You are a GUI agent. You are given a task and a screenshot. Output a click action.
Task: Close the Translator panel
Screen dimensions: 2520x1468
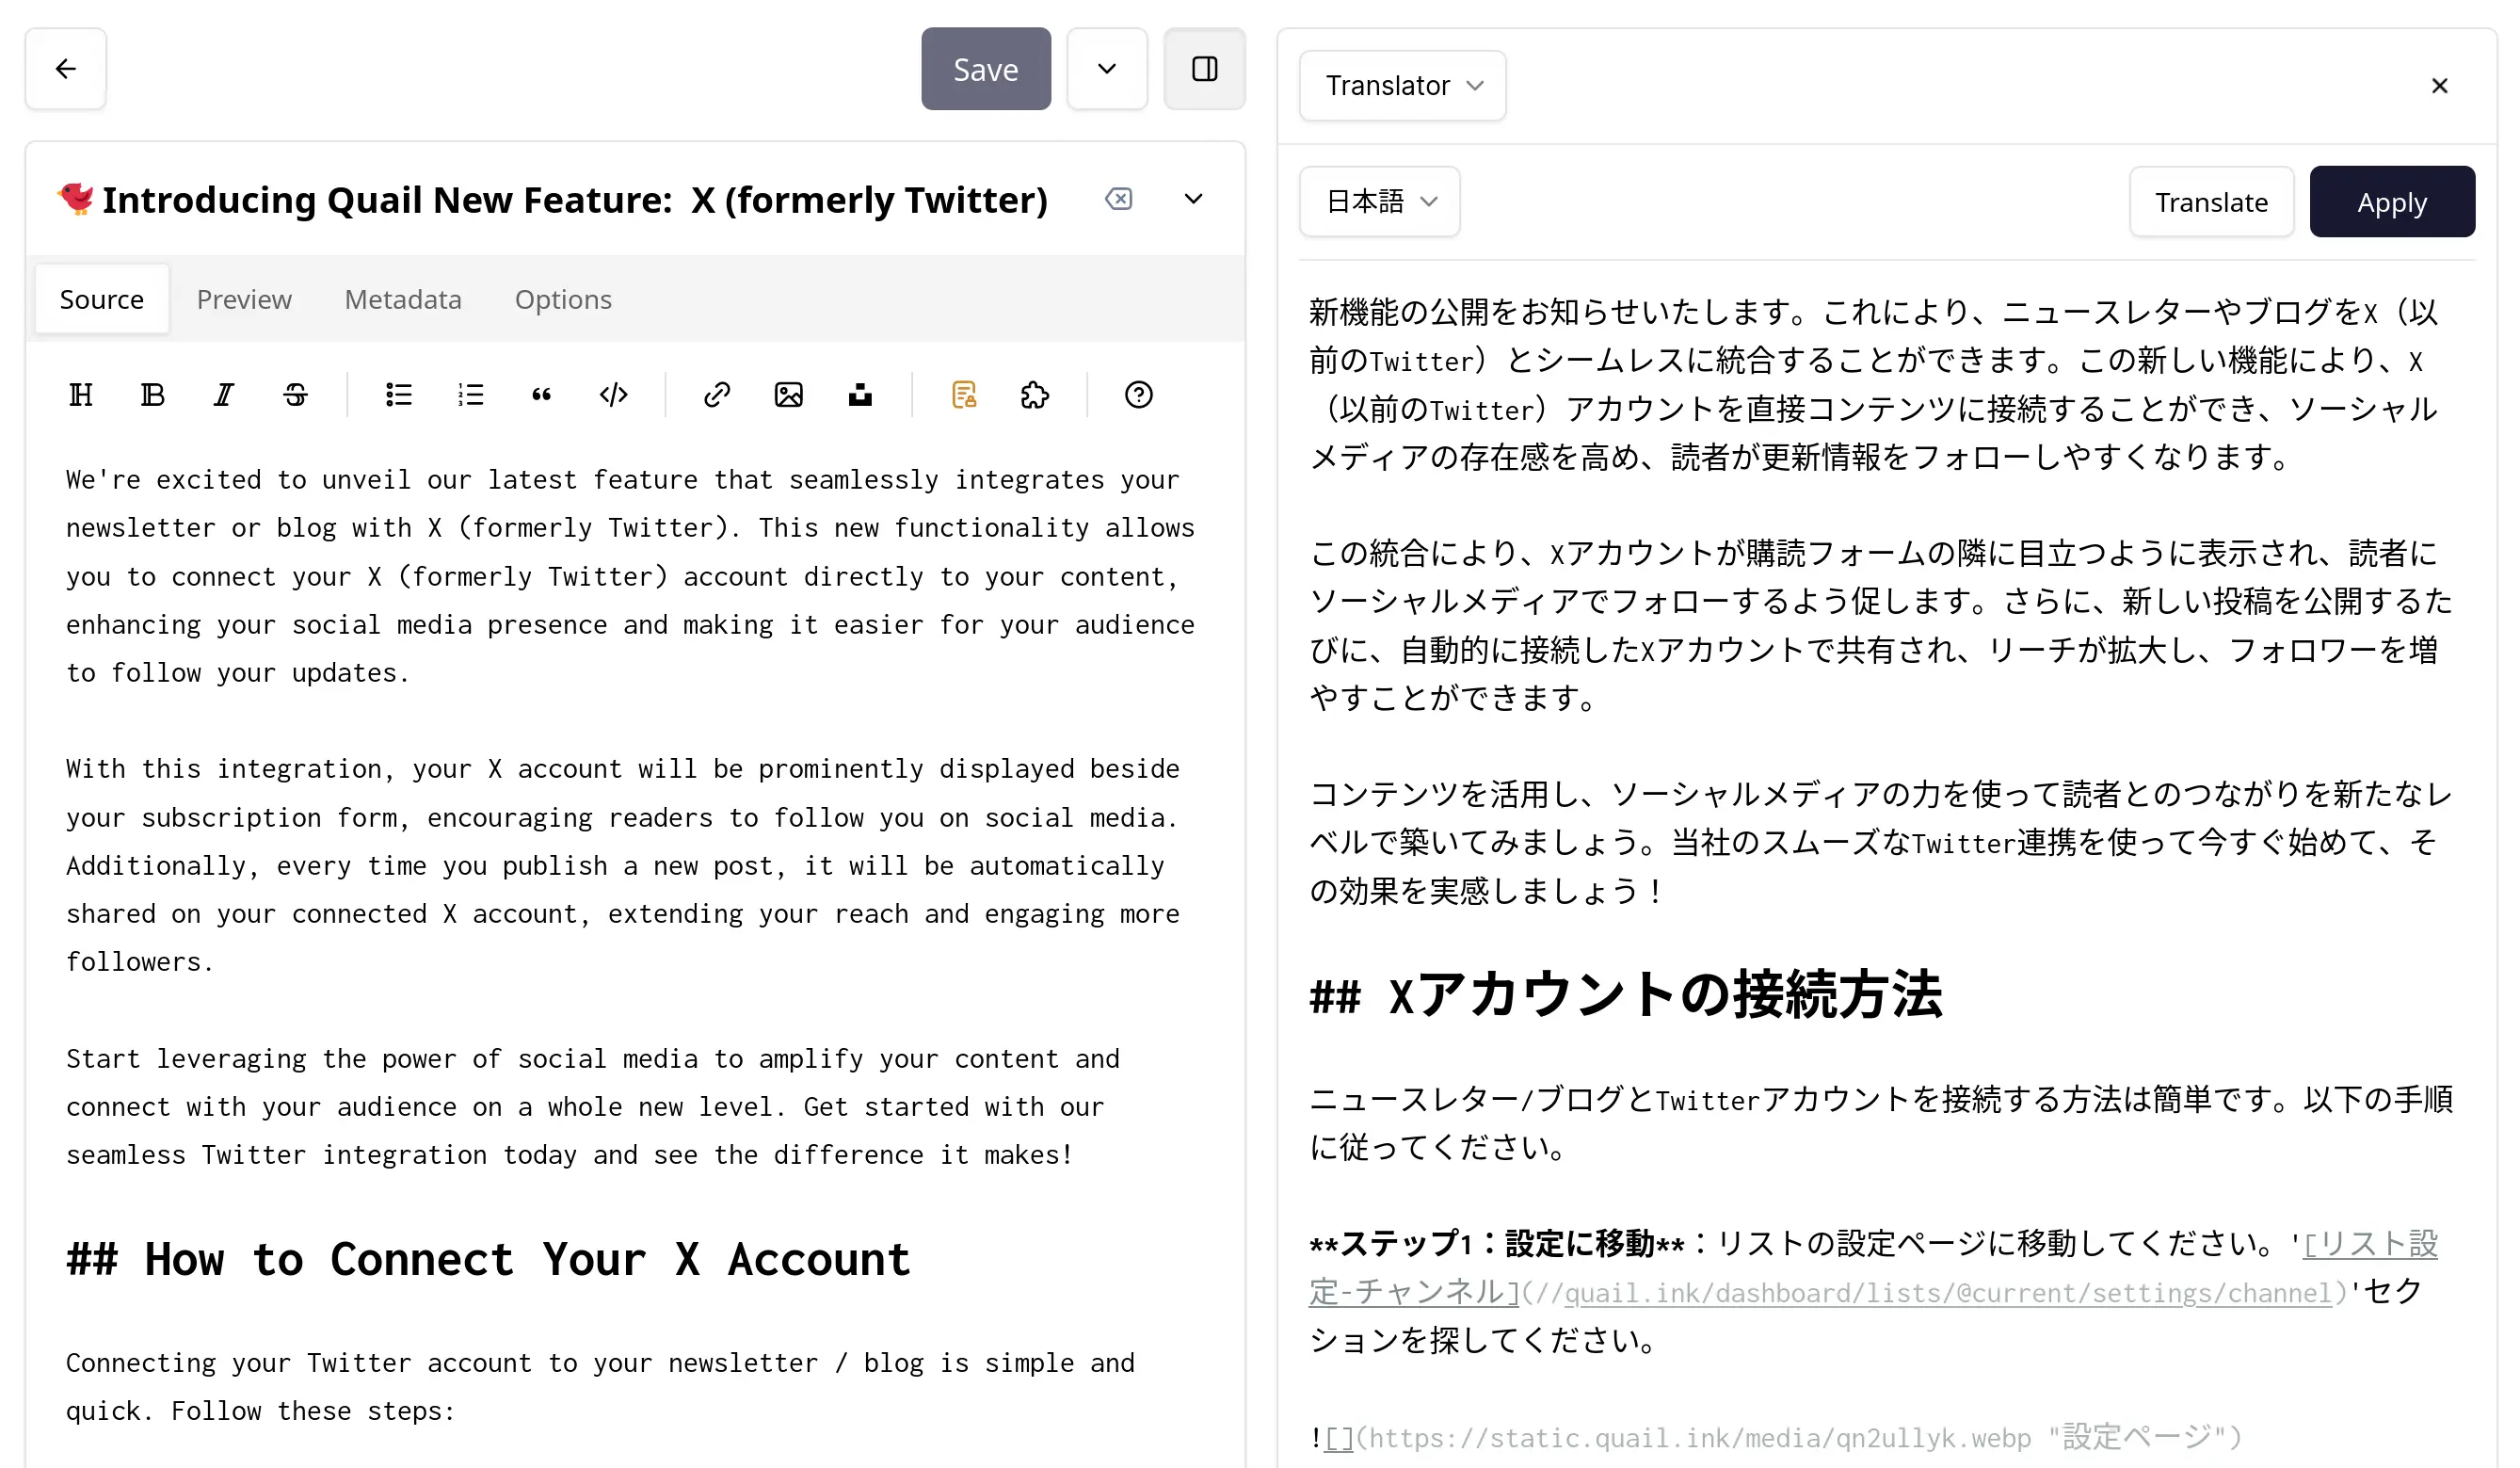[2442, 86]
